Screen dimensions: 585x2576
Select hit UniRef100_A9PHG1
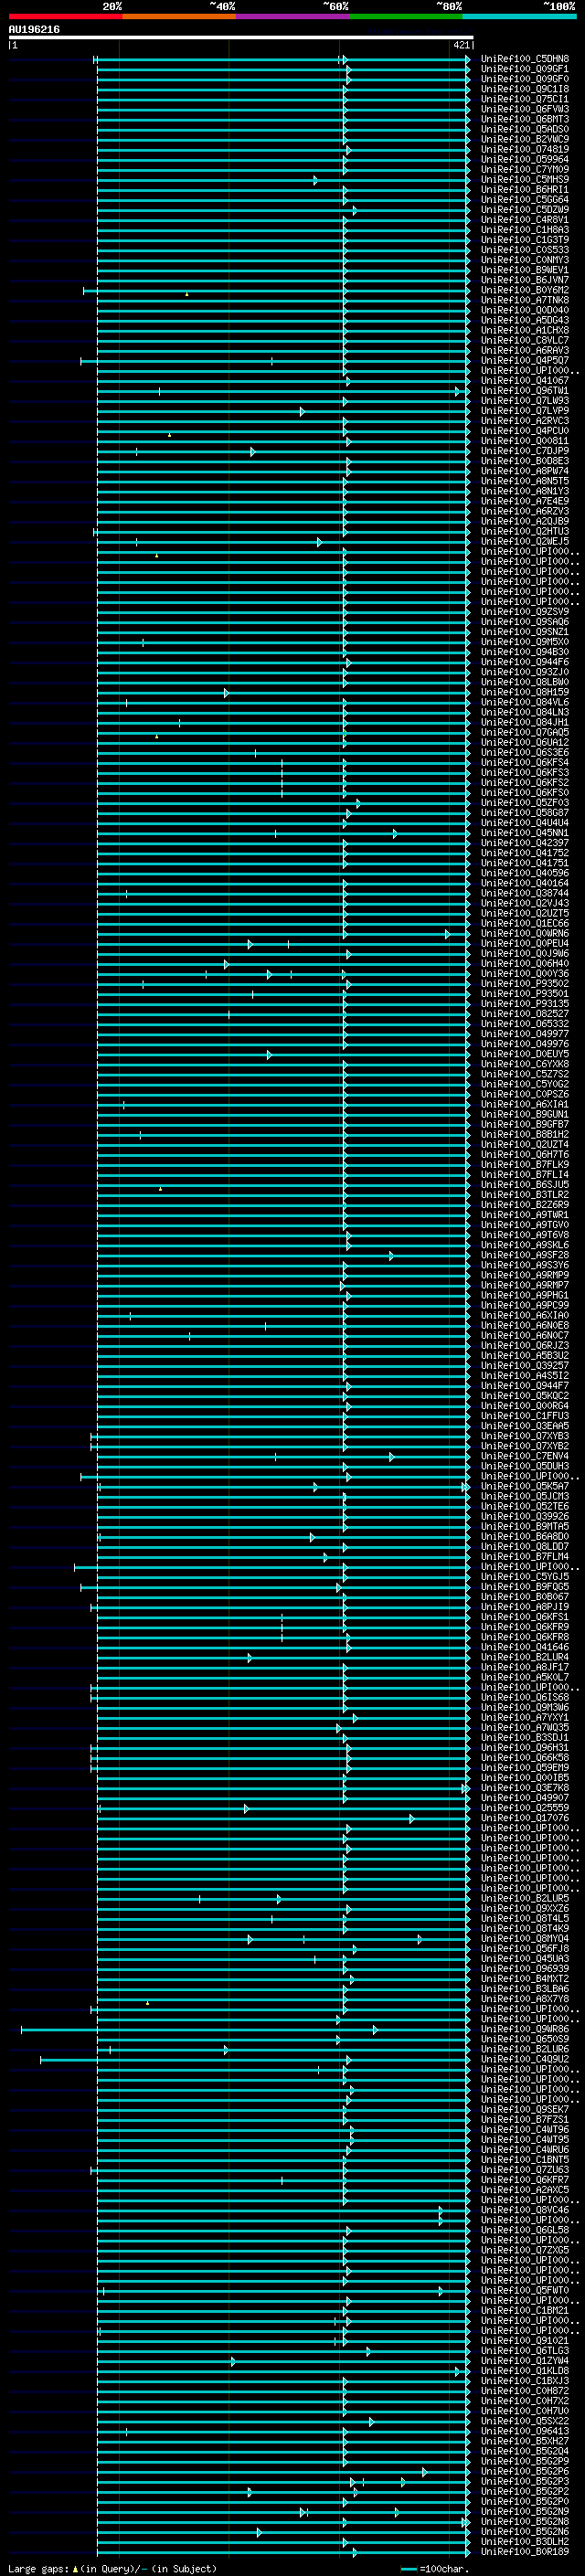click(525, 1296)
